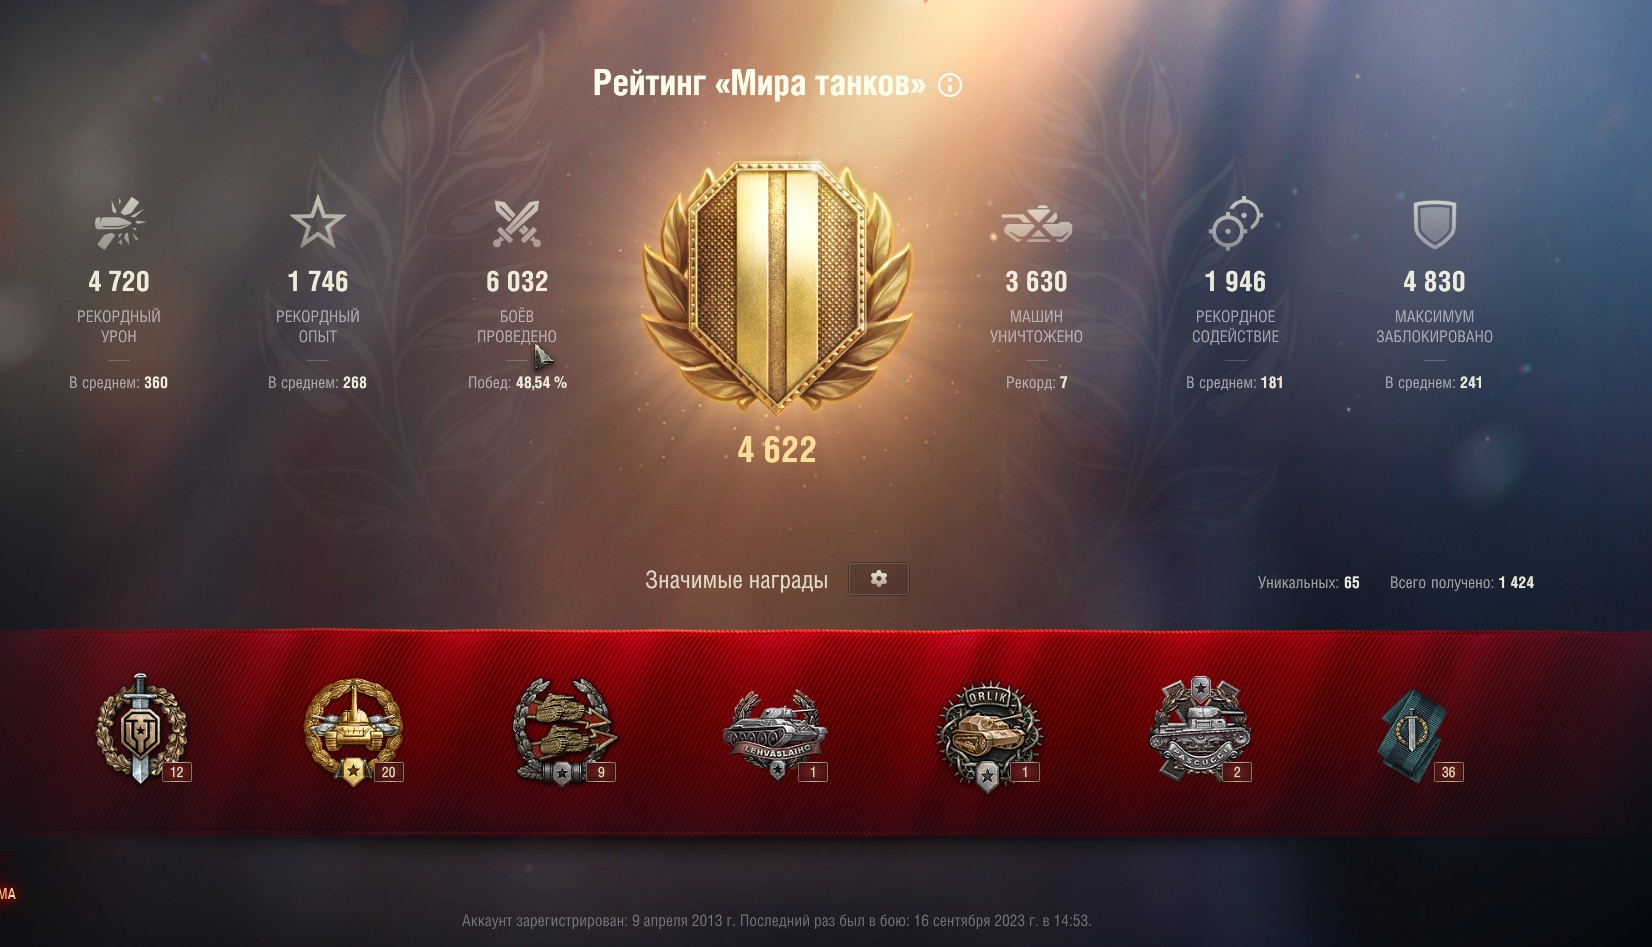Click the Всего получено: 1 424 counter
Screen dimensions: 1652x947
pos(1461,583)
